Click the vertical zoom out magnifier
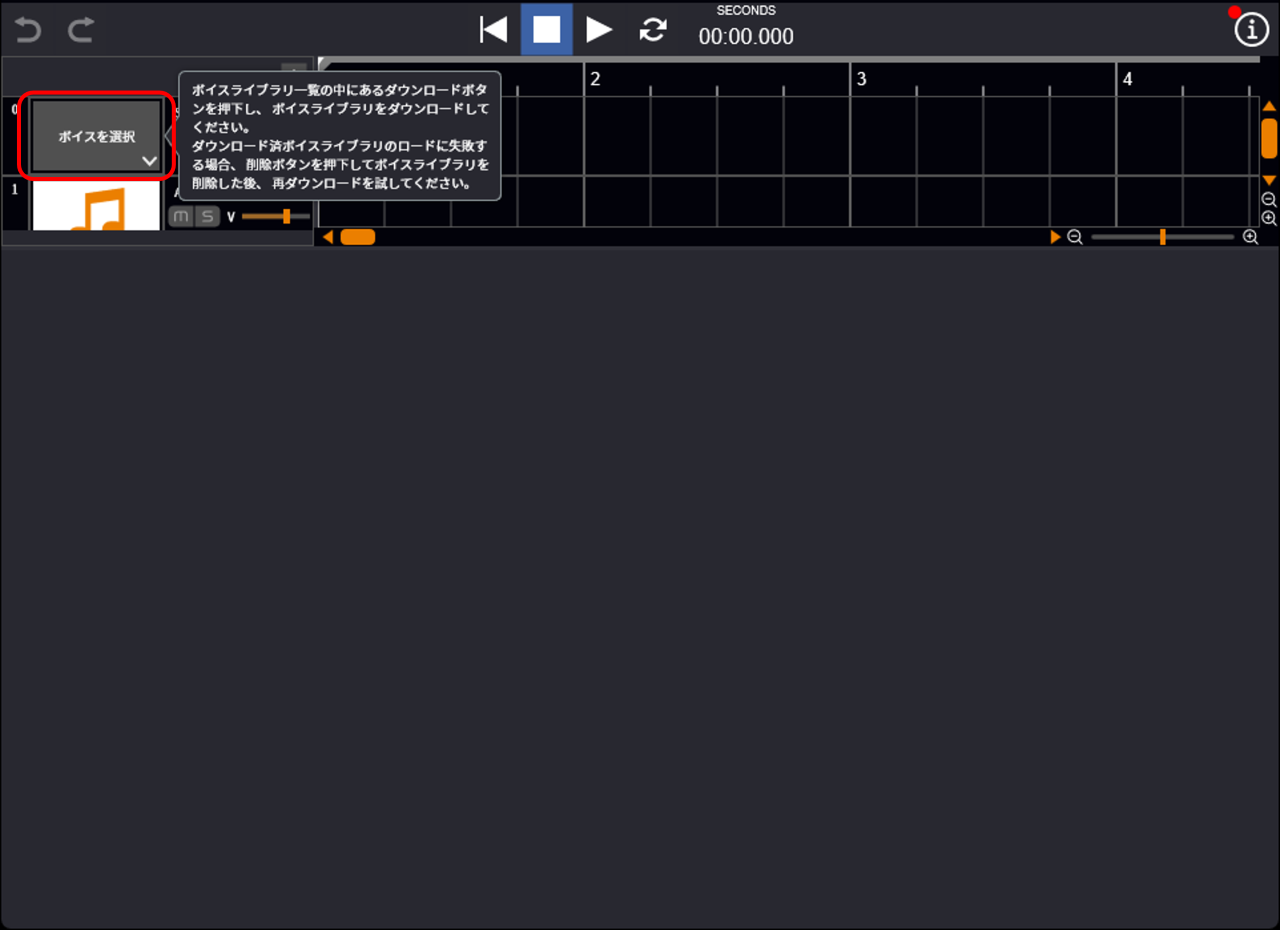1280x930 pixels. pyautogui.click(x=1269, y=199)
